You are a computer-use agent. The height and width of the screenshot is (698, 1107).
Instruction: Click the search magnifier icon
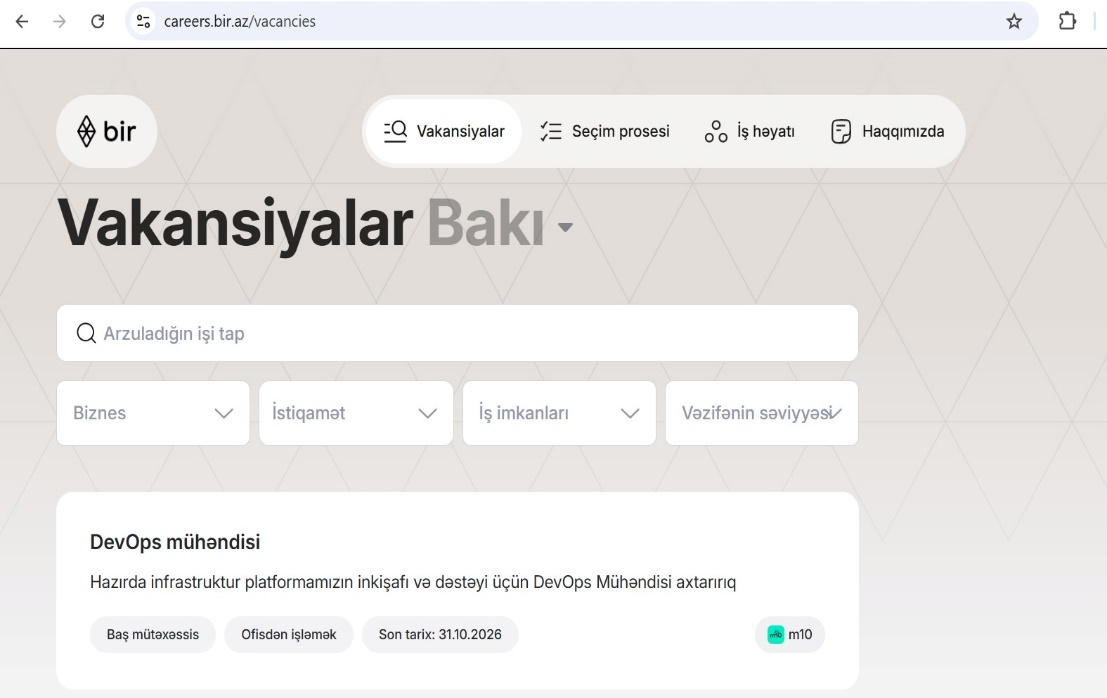86,333
